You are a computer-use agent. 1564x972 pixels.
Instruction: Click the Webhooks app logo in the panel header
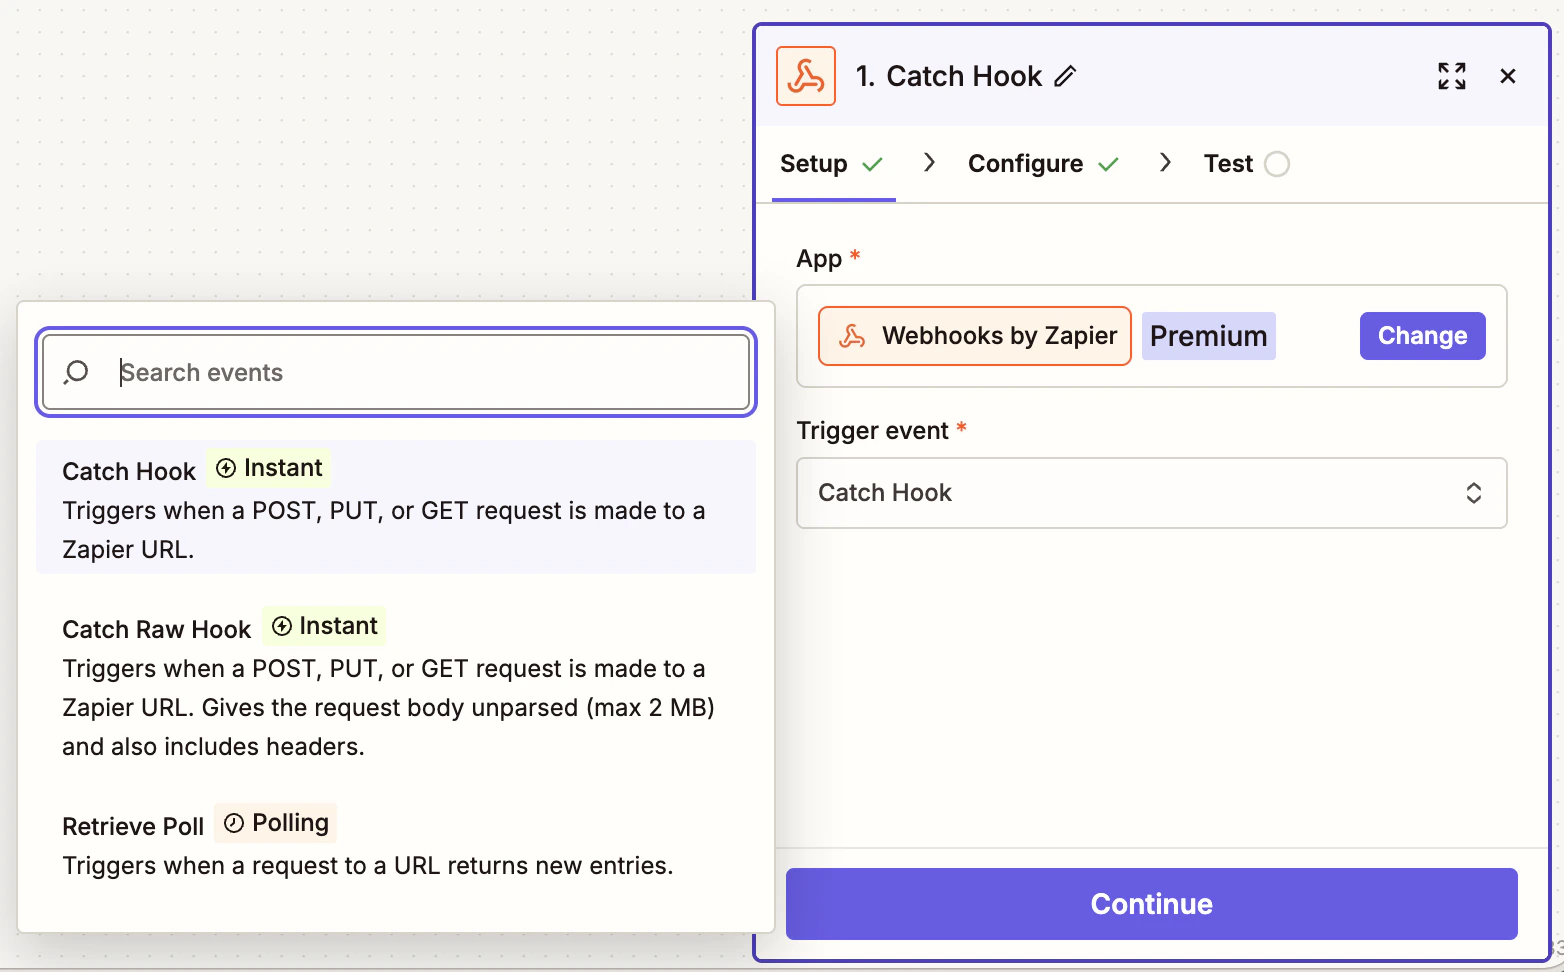(x=806, y=76)
